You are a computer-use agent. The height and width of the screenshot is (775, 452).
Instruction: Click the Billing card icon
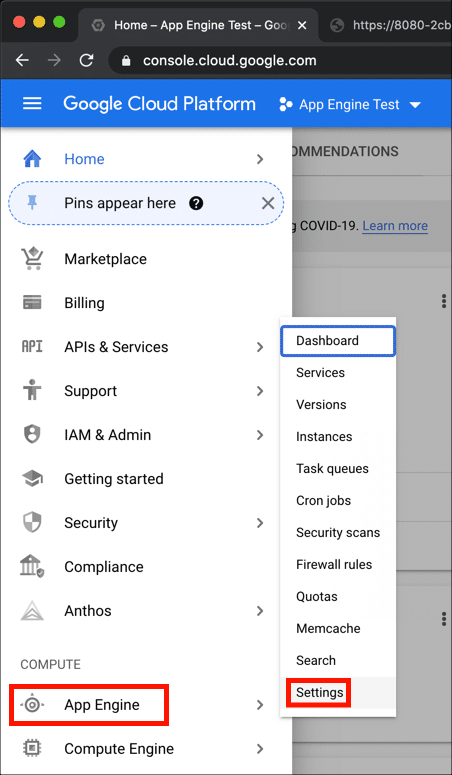(32, 302)
